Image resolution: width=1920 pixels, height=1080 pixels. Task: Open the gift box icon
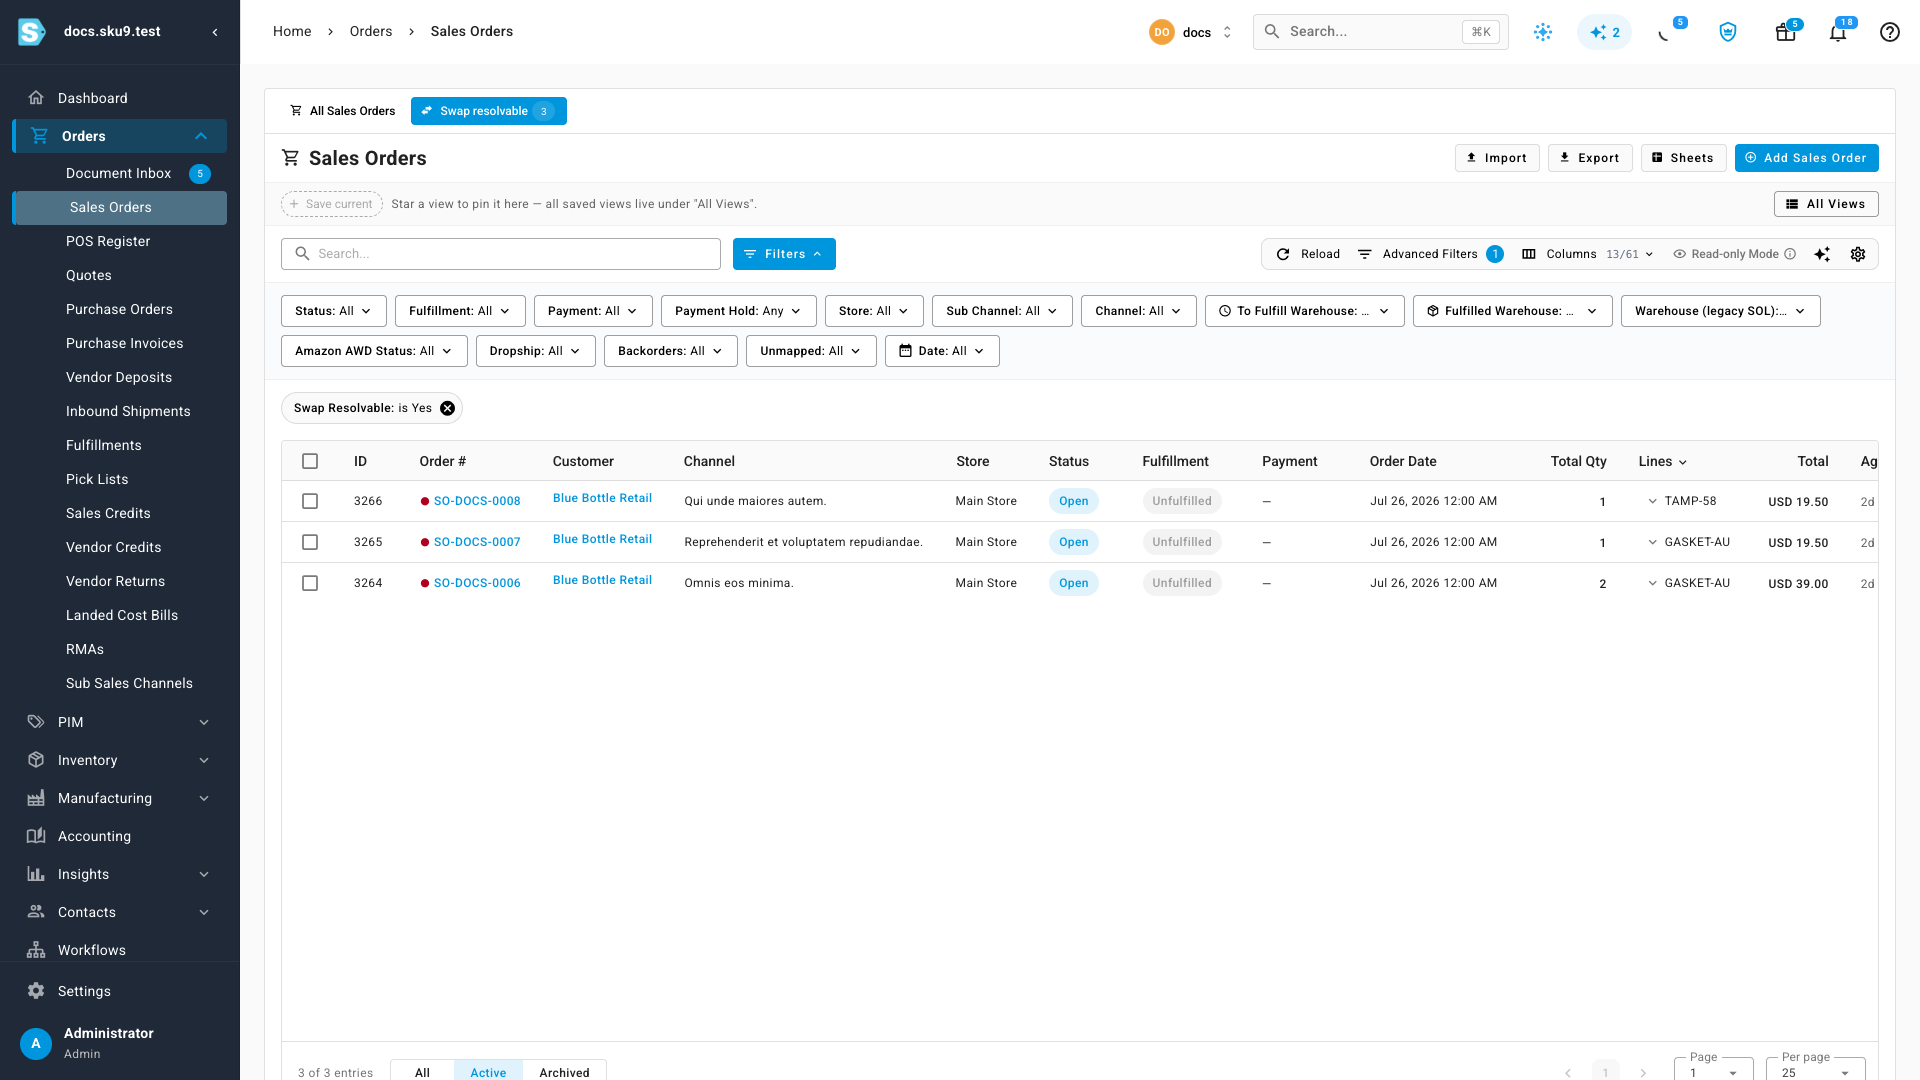pos(1785,32)
